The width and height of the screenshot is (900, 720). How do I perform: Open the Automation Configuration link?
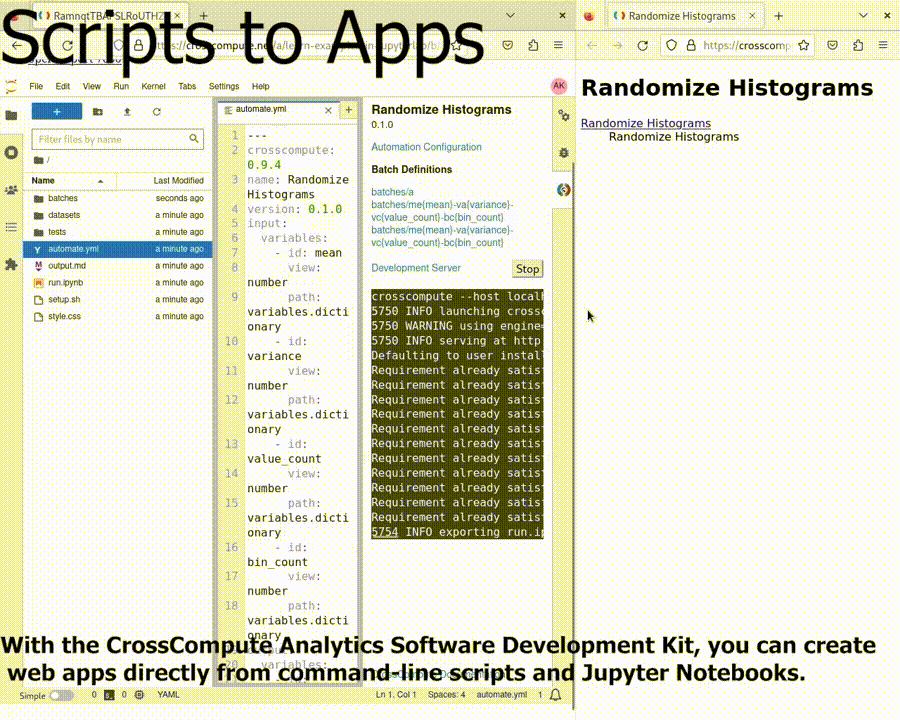426,147
